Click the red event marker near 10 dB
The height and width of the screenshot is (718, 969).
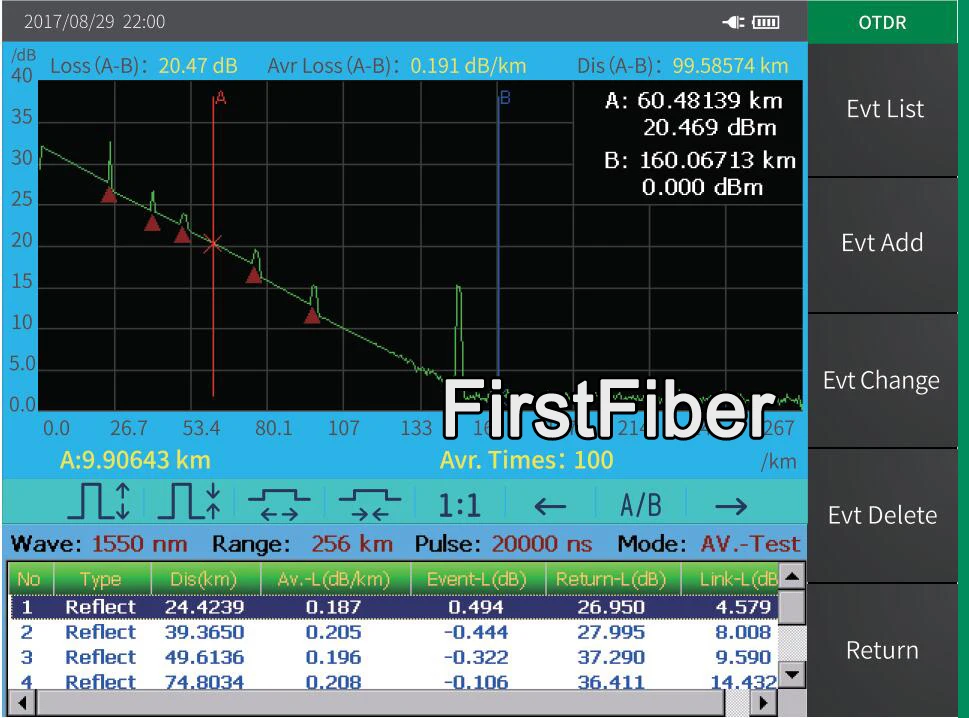312,316
